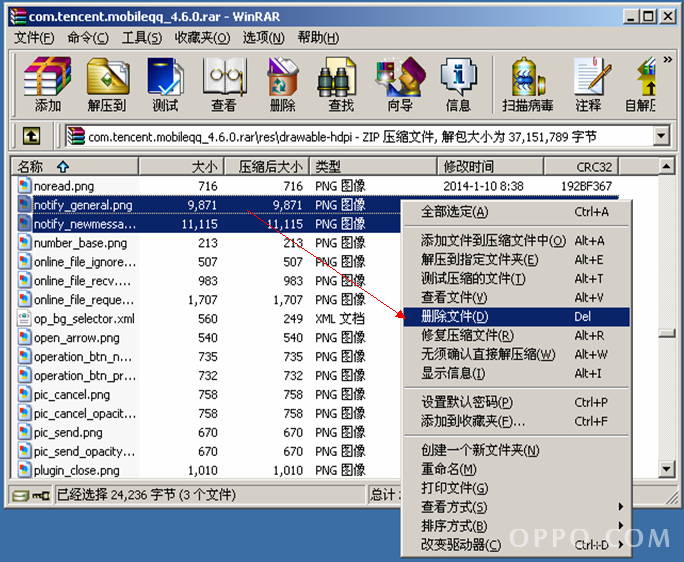Open the Favorites (收藏夹) menu

202,38
